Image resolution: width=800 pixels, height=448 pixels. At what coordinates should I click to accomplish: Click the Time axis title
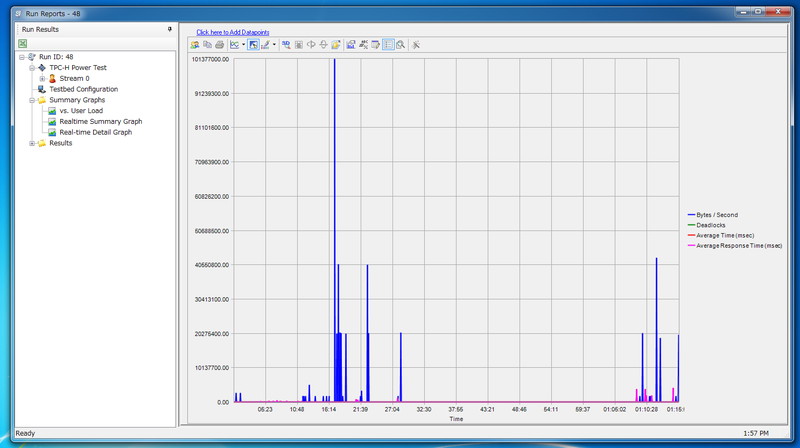(456, 419)
